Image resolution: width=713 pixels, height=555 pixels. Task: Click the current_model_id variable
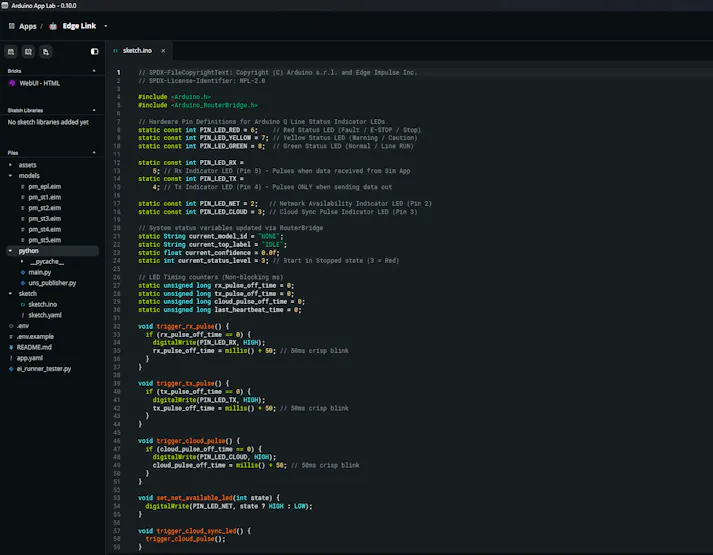(x=218, y=236)
